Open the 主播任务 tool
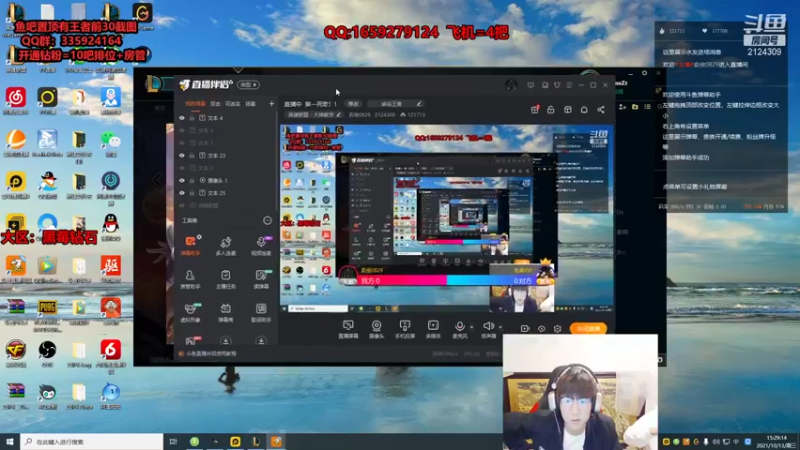 pos(226,279)
